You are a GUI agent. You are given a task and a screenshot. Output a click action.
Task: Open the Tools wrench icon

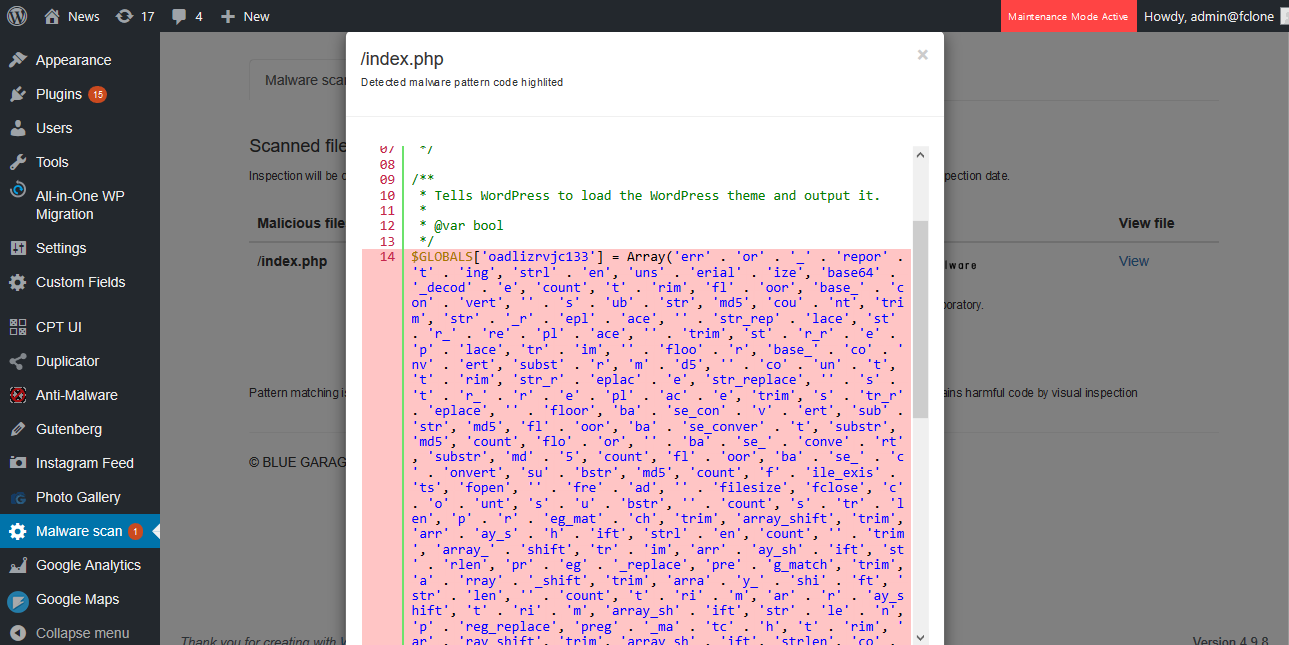click(17, 162)
